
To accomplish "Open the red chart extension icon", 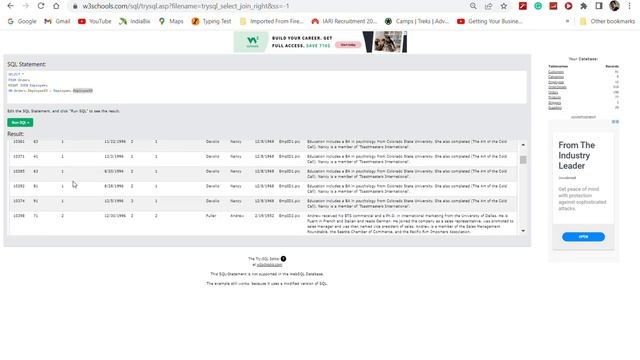I will (x=553, y=6).
